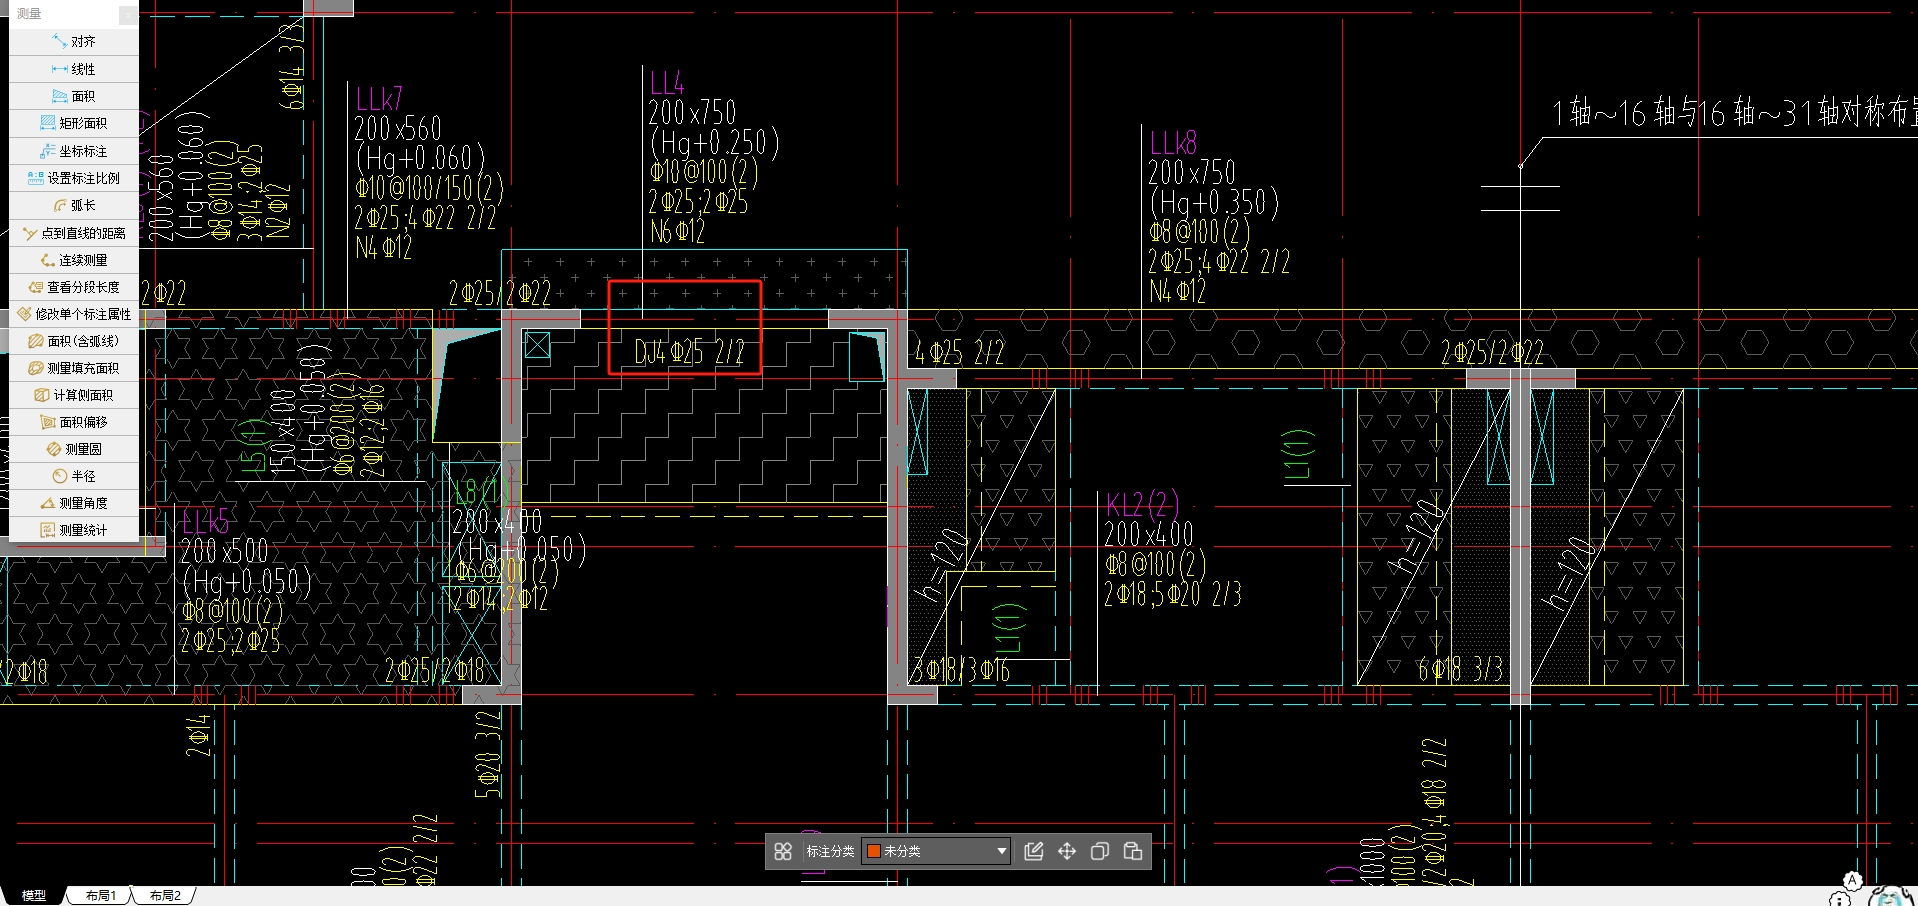Choose 修改单个标注属性 edit annotation property
The width and height of the screenshot is (1918, 906).
pos(74,314)
